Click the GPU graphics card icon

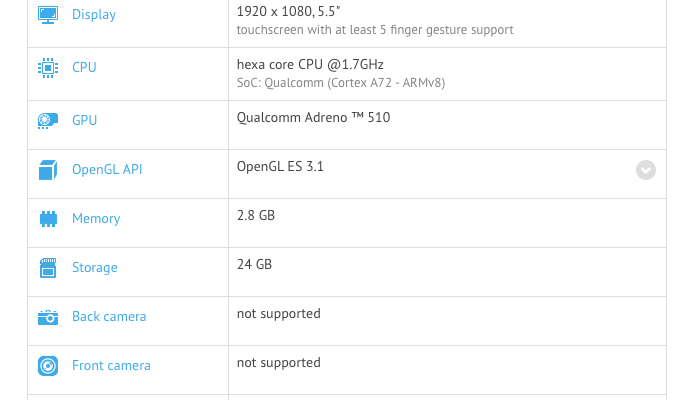[x=48, y=121]
